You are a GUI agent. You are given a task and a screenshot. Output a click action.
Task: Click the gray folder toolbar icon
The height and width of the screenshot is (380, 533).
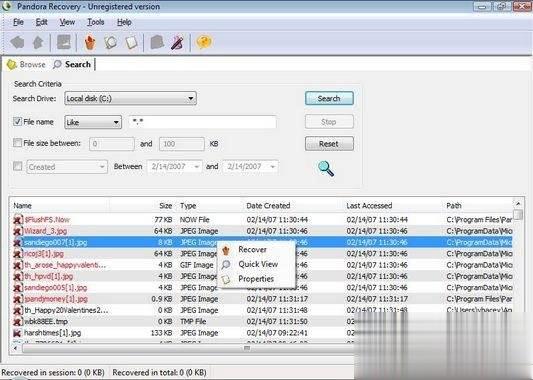[157, 42]
